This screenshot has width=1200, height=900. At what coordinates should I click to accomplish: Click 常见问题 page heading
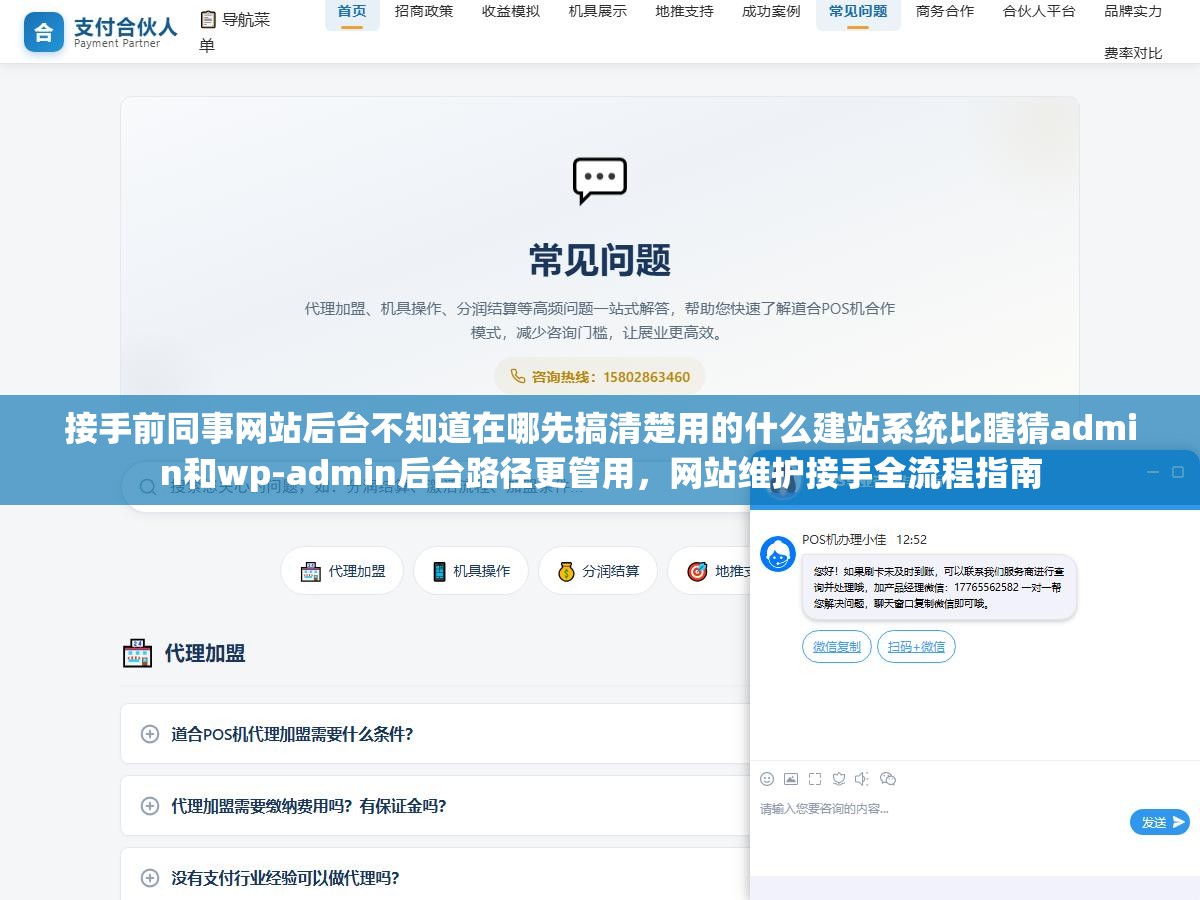600,261
